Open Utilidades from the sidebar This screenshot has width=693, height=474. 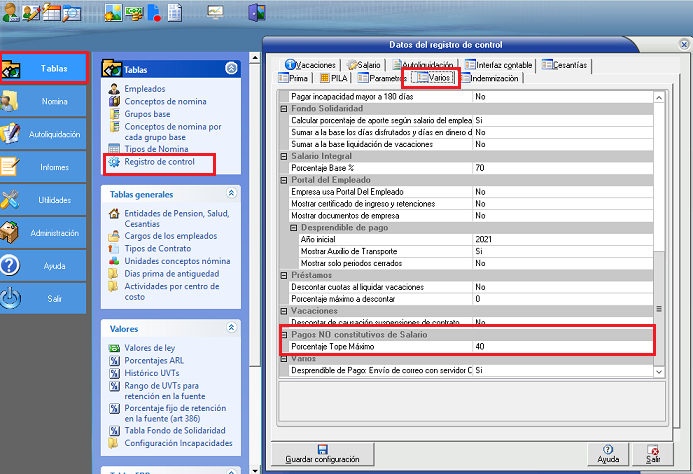(43, 199)
